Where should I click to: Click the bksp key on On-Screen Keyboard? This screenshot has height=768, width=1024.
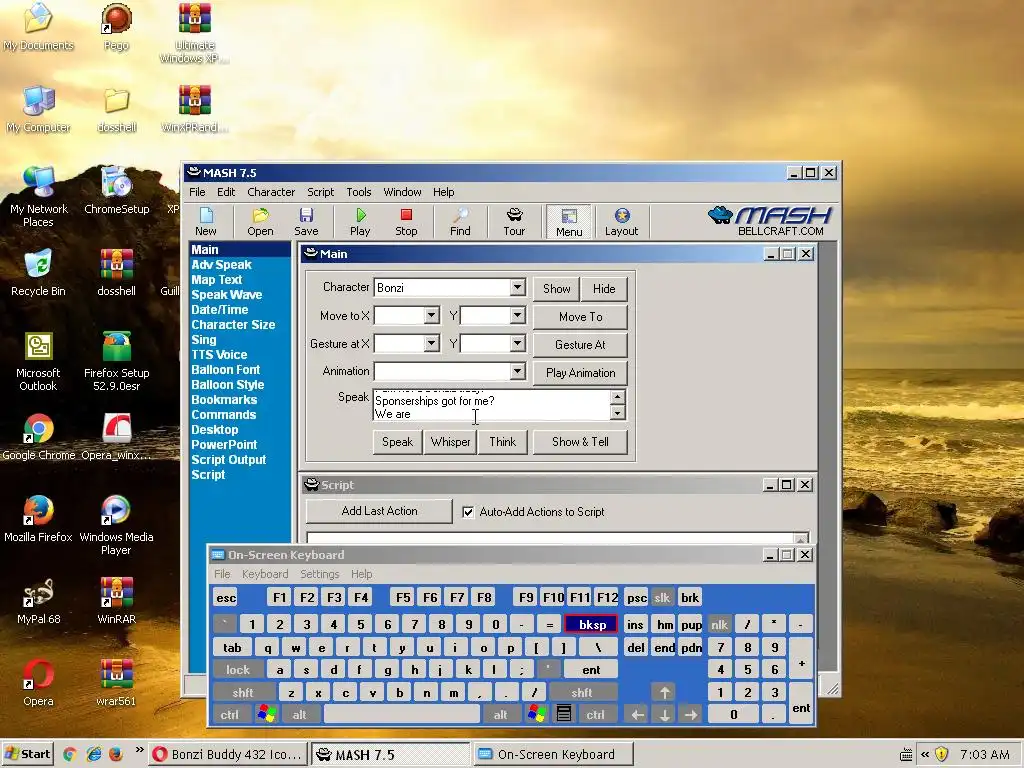click(x=592, y=624)
